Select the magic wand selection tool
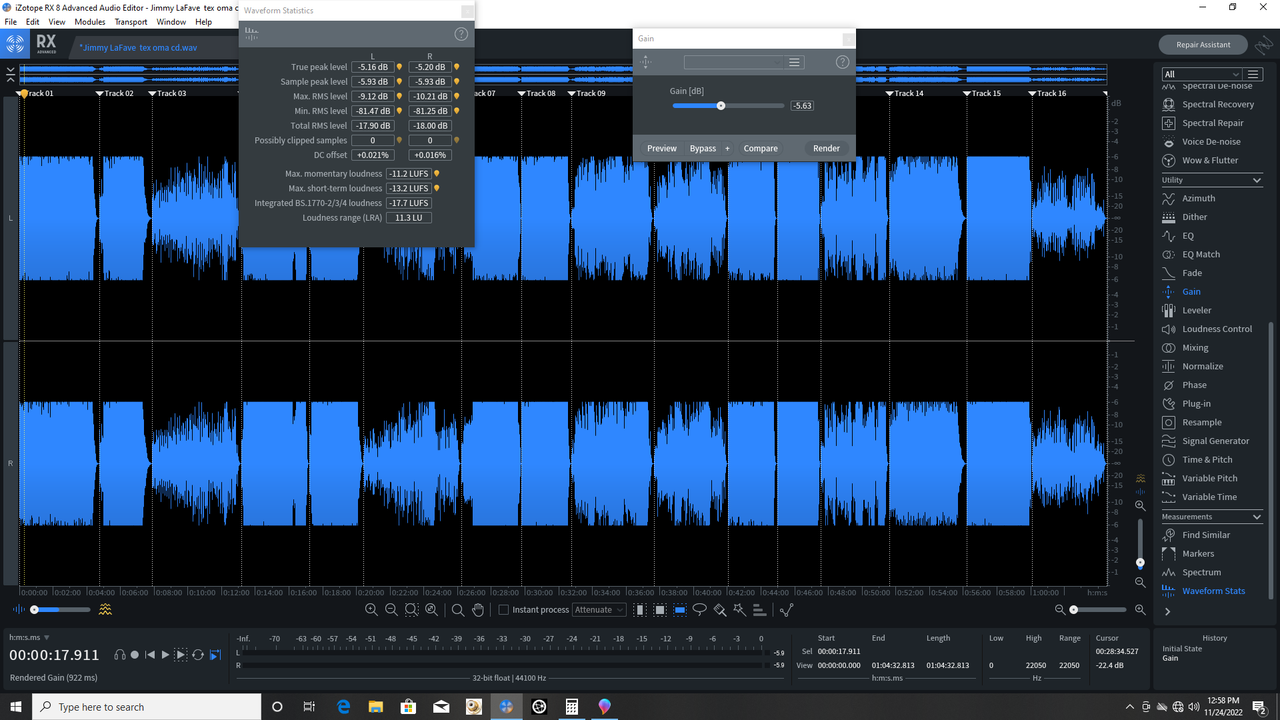The height and width of the screenshot is (720, 1280). (x=737, y=609)
